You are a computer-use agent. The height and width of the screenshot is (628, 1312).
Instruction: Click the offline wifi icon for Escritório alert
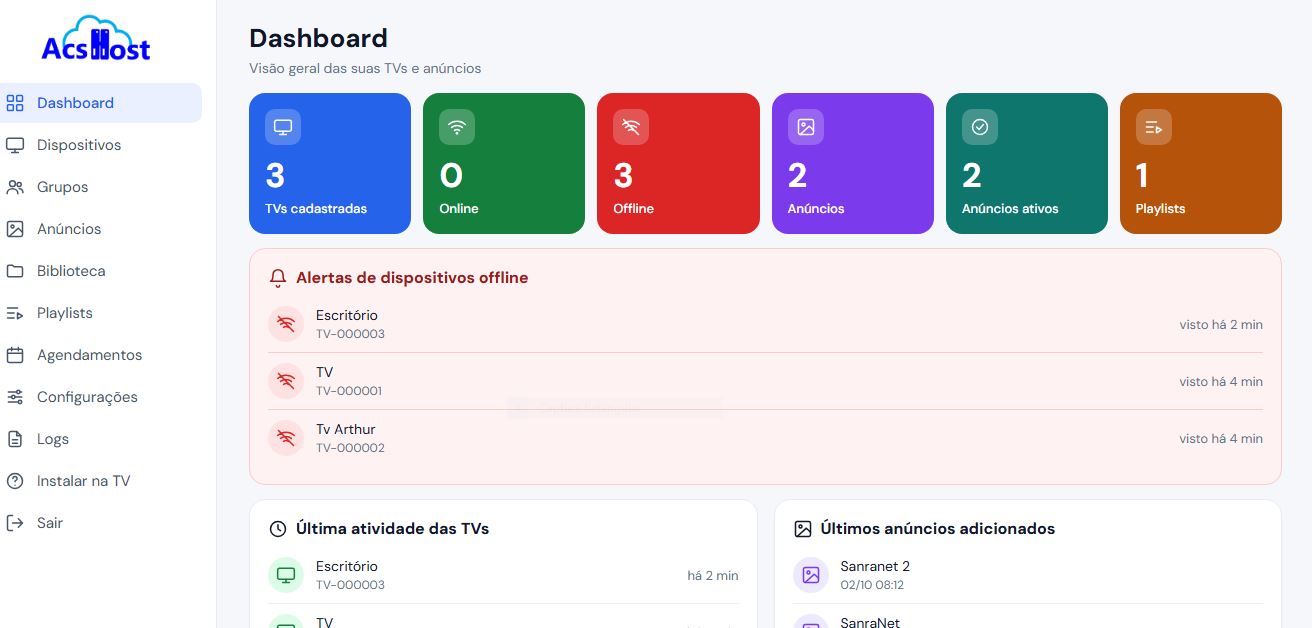(286, 324)
